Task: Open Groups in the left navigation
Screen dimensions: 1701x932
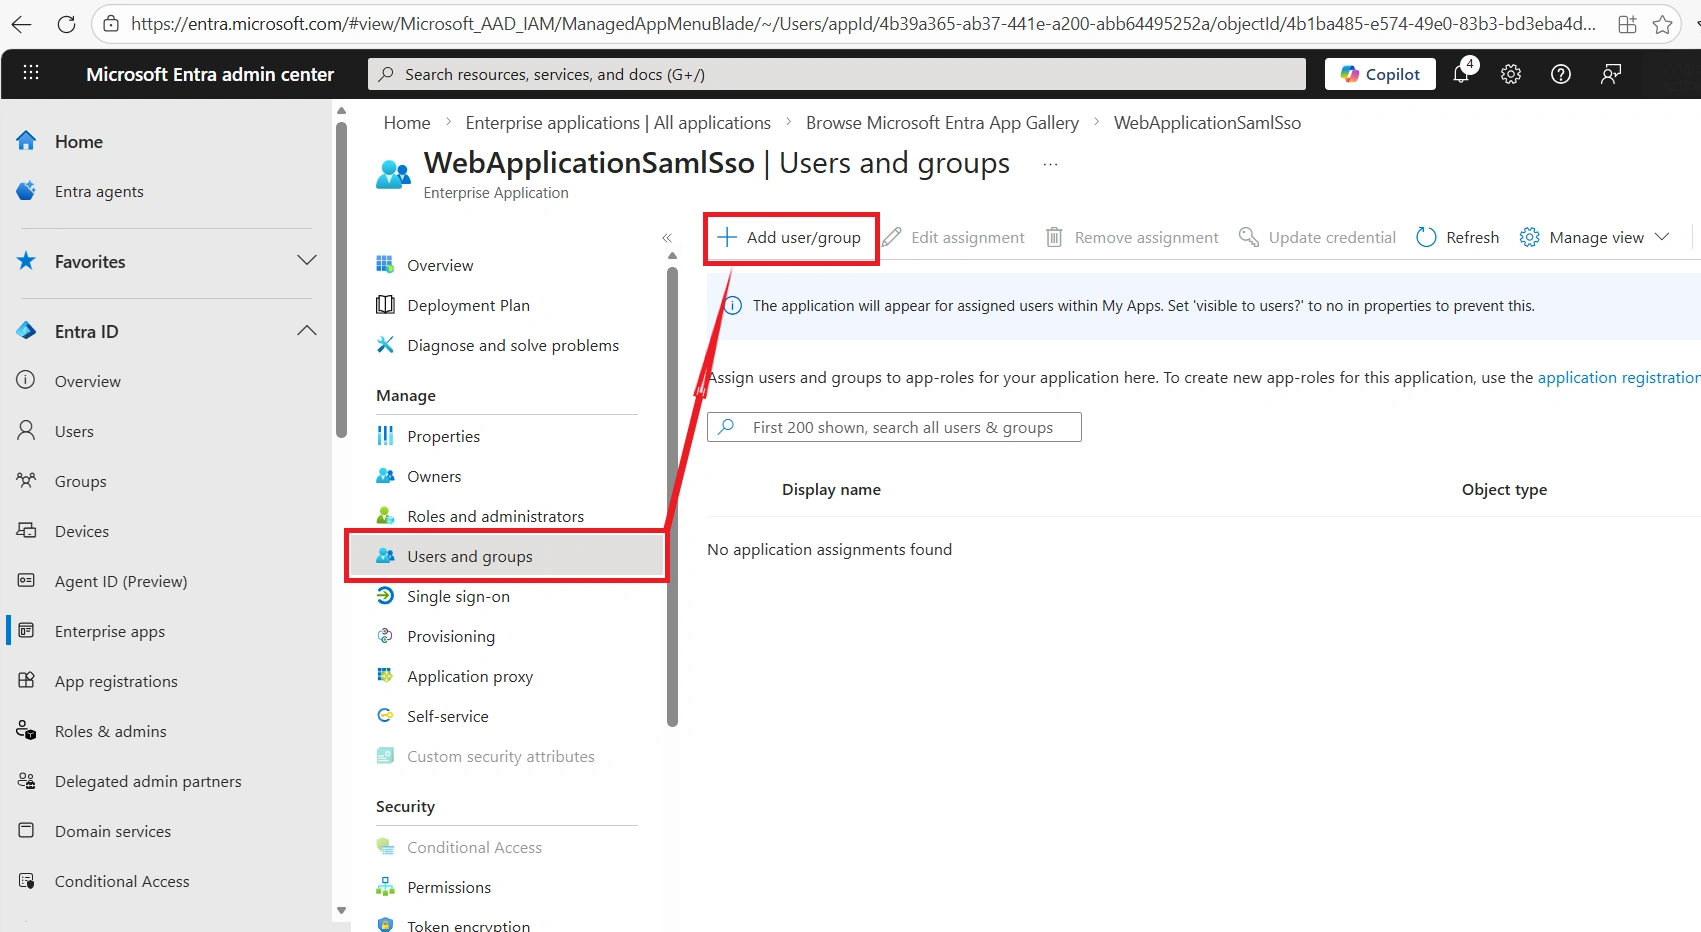Action: click(x=81, y=481)
